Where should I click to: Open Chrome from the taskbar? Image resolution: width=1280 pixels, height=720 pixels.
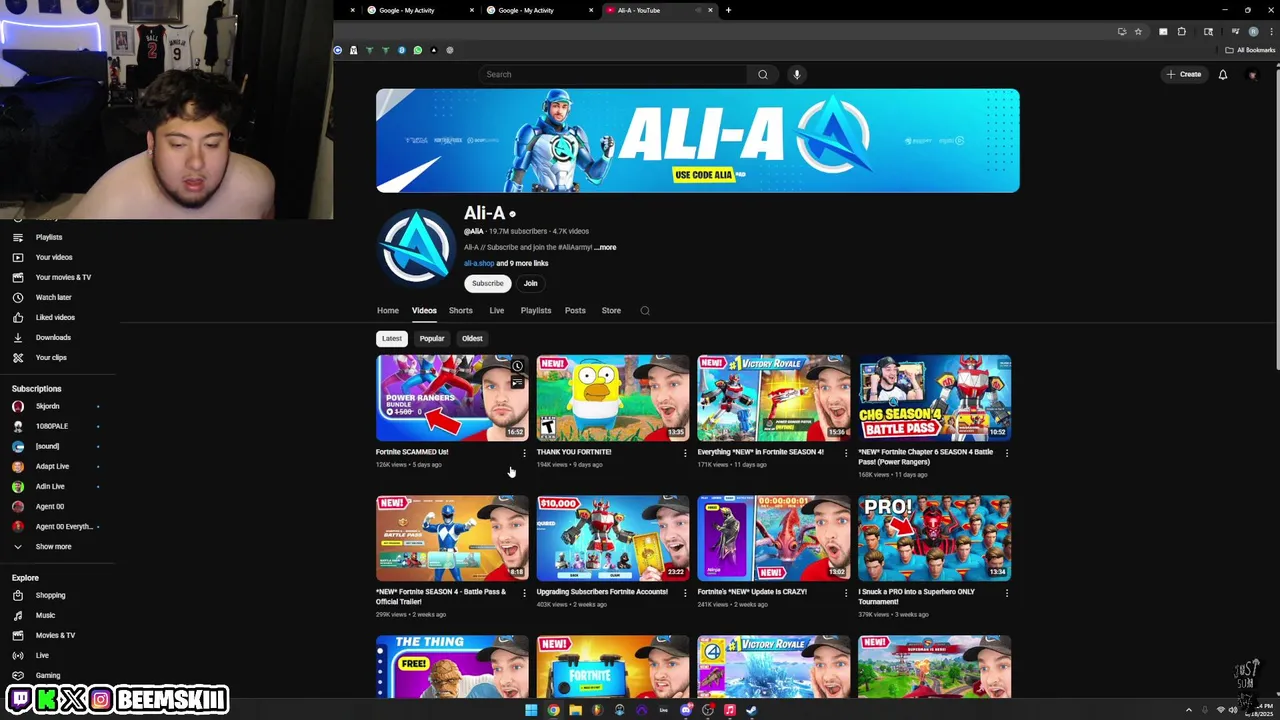(553, 710)
